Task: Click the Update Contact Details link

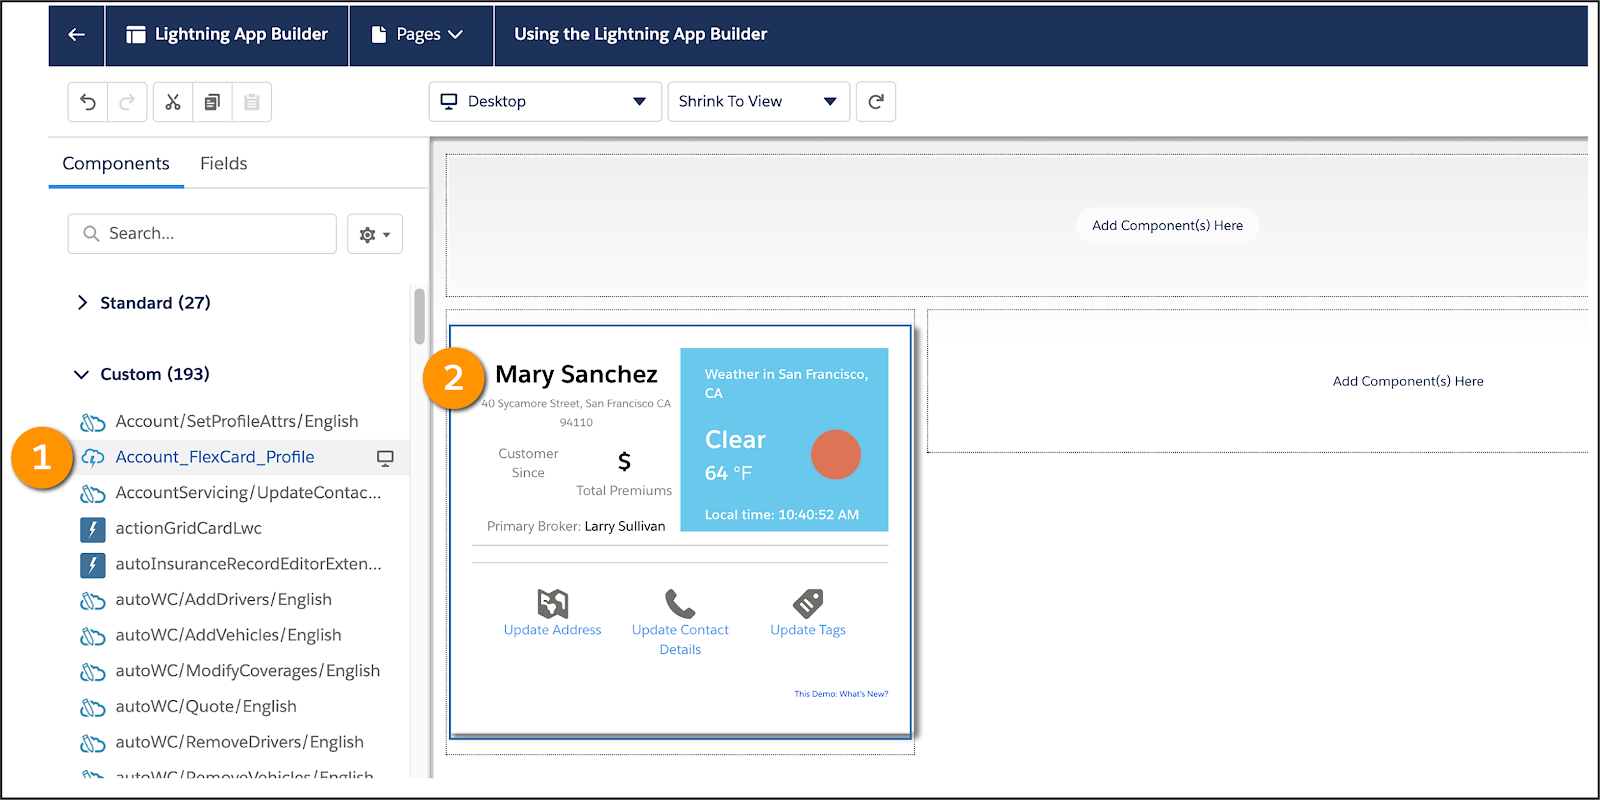Action: click(680, 639)
